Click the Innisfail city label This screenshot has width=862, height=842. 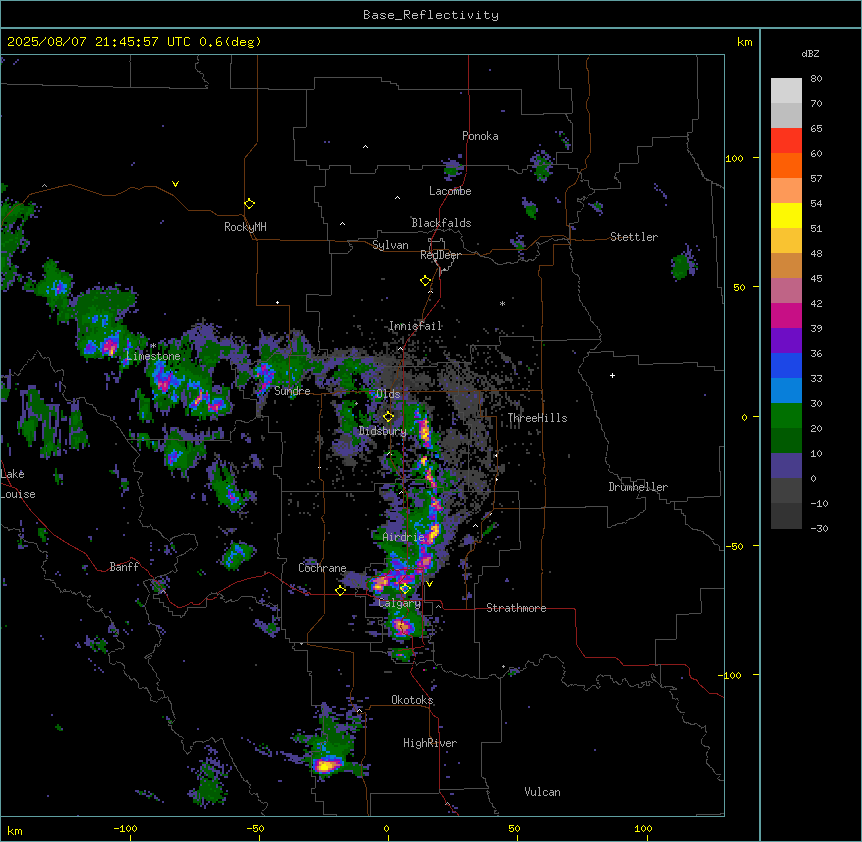tap(415, 326)
